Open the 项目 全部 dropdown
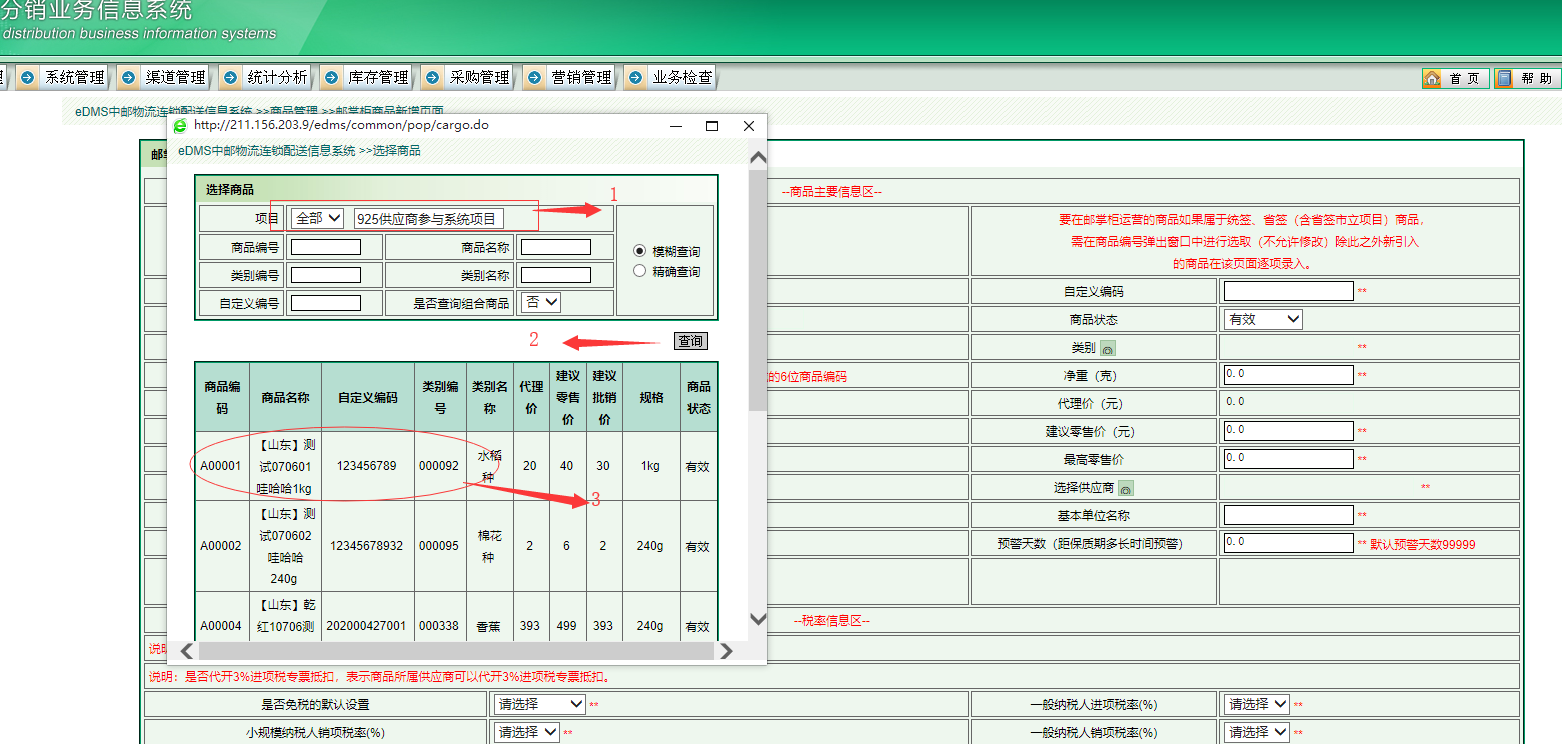 tap(317, 218)
